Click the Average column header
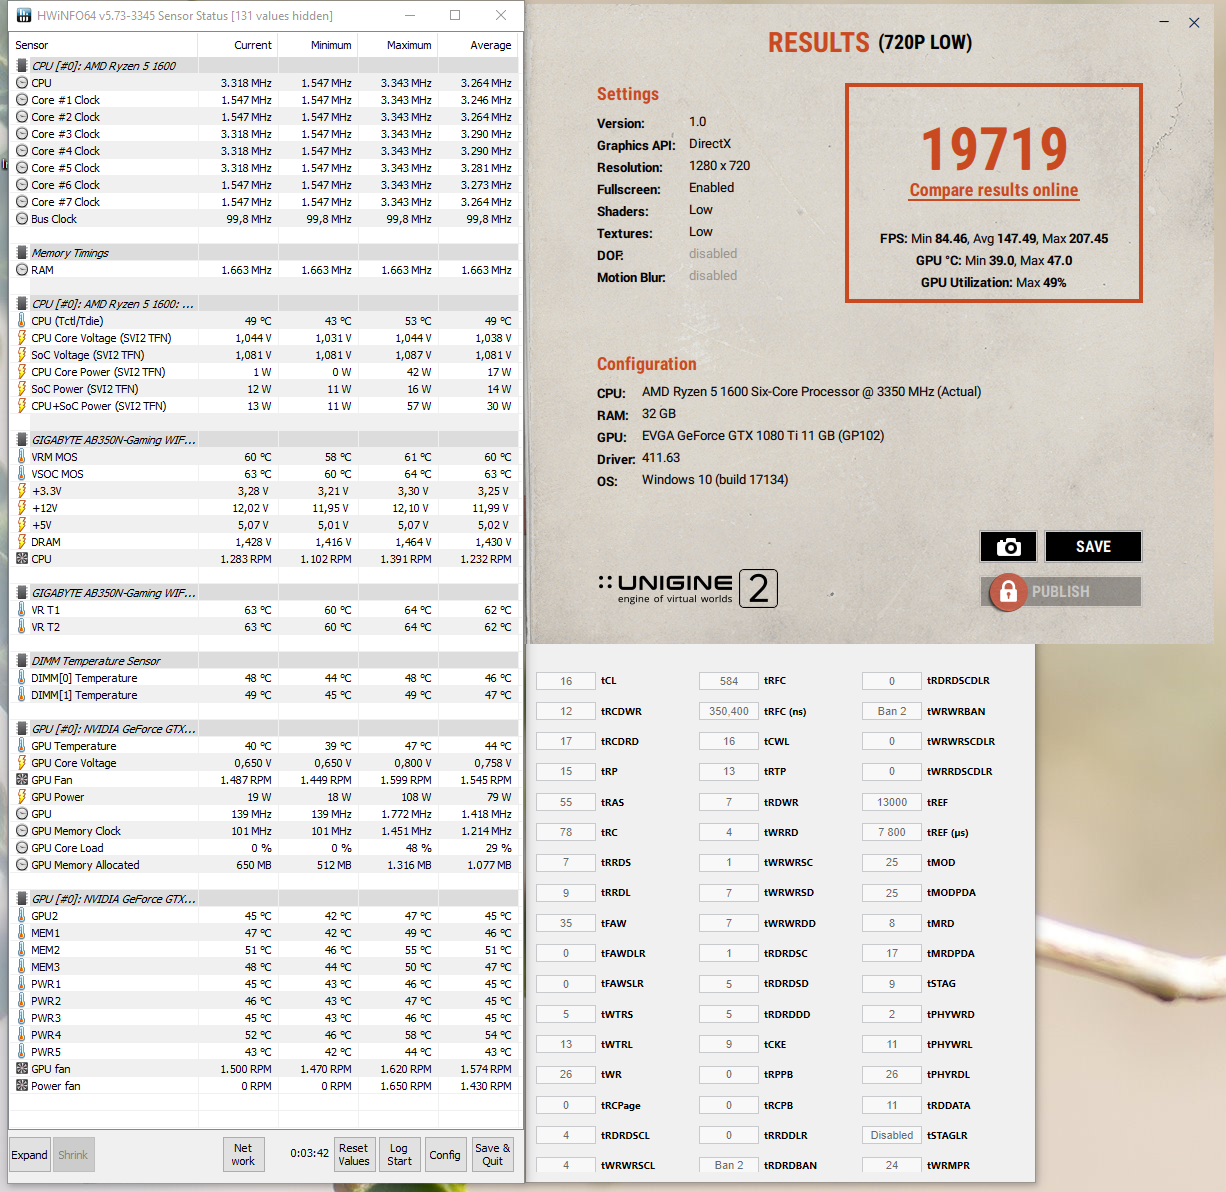The width and height of the screenshot is (1226, 1192). [478, 45]
